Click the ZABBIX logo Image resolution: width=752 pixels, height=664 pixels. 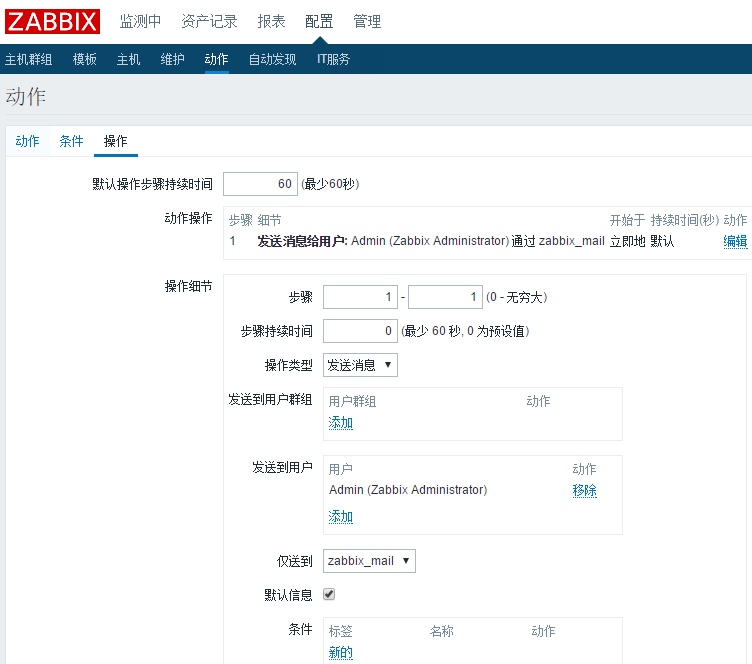click(x=53, y=21)
